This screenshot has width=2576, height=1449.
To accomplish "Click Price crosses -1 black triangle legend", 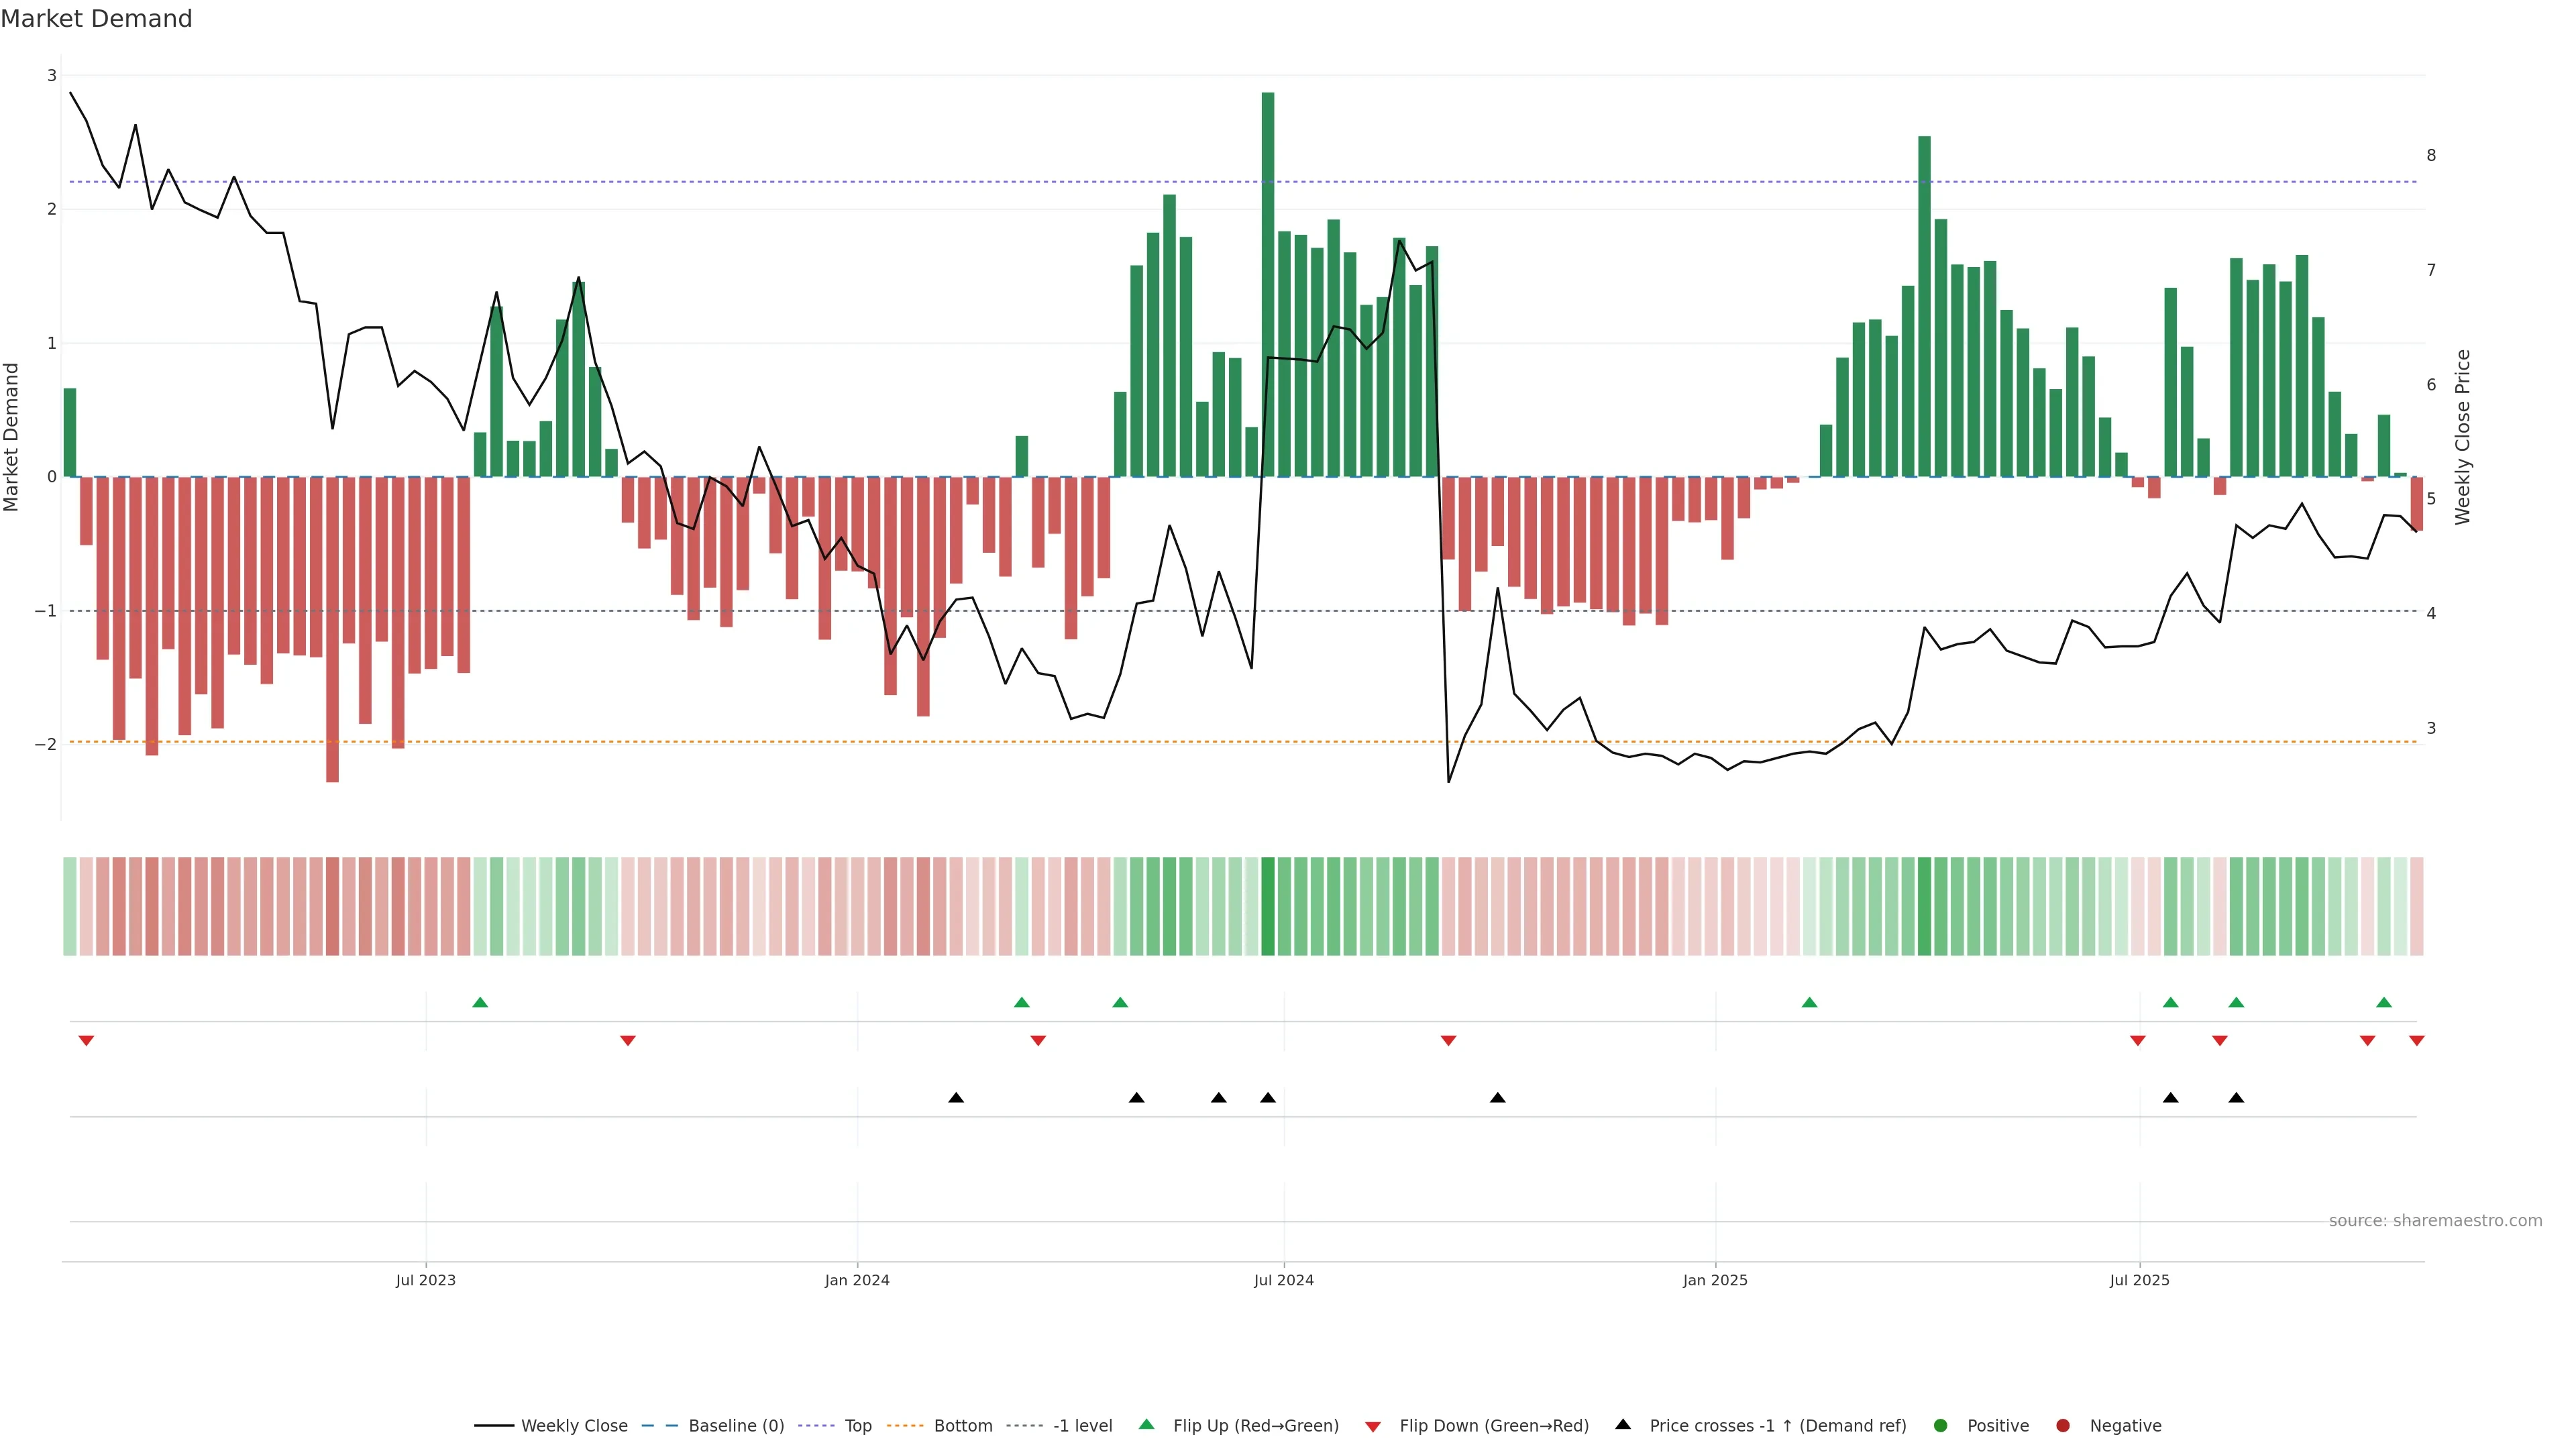I will click(1623, 1424).
